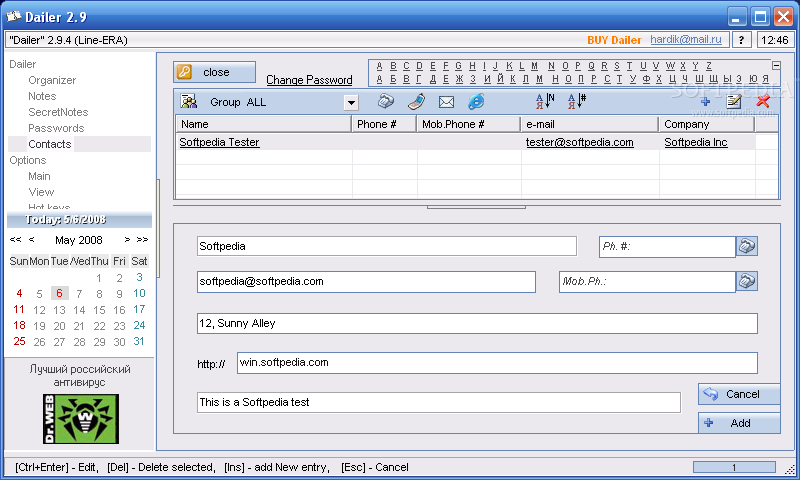
Task: Go to next year double arrow
Action: 142,239
